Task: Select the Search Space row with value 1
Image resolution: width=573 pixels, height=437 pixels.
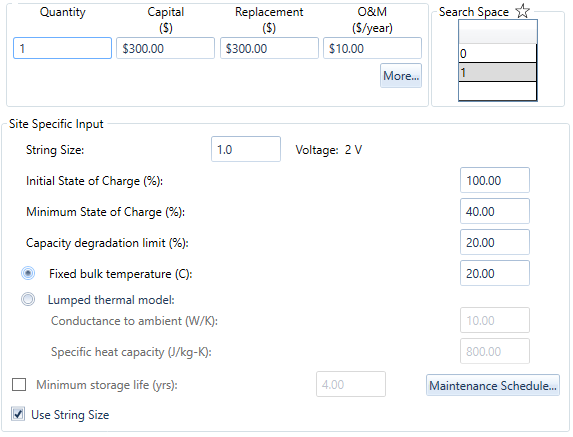Action: pos(498,72)
